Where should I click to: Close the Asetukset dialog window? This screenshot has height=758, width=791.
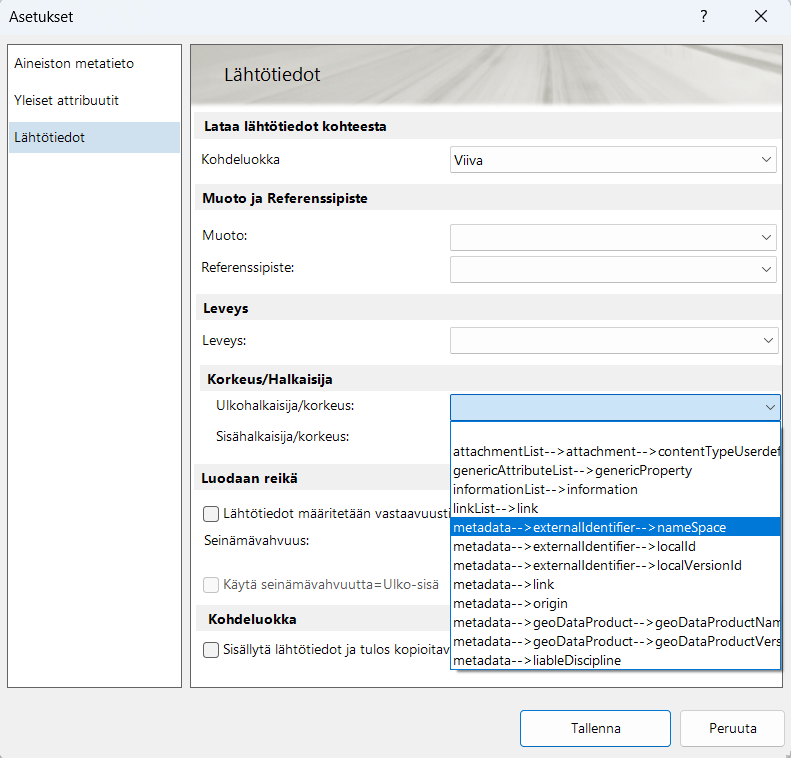761,17
